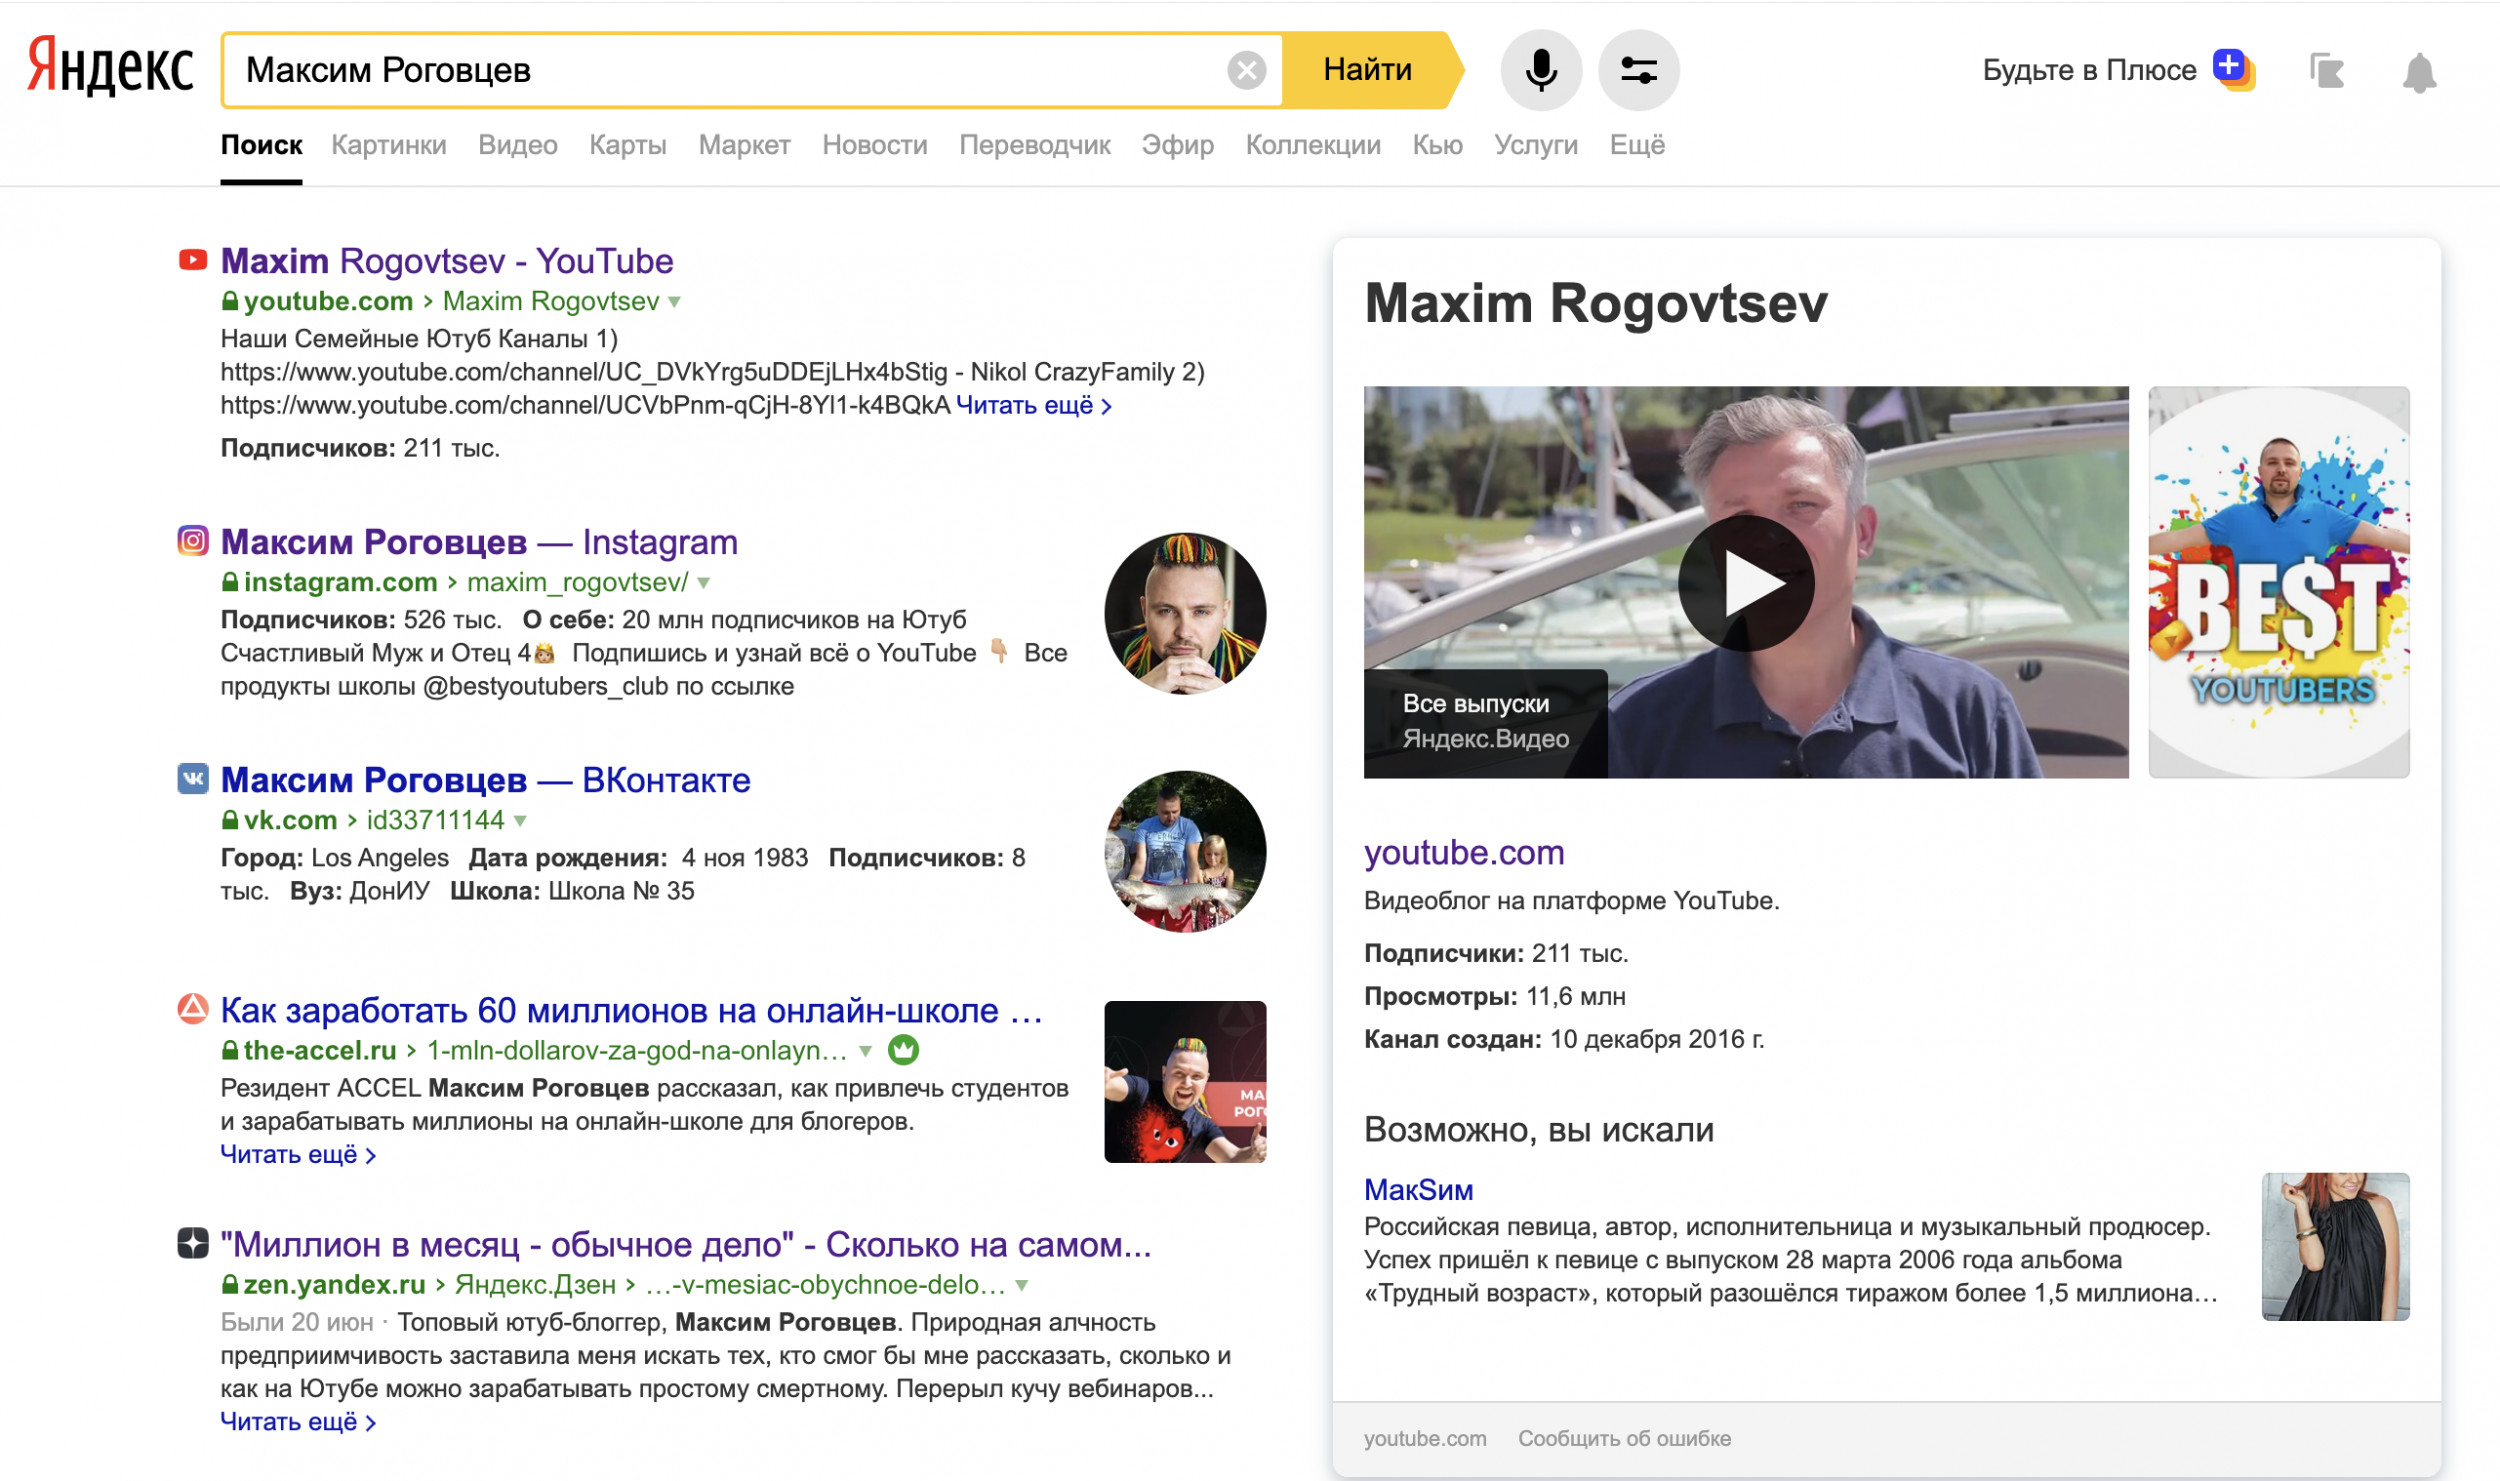Expand dropdown arrow next to youtube.com result
2500x1481 pixels.
(x=675, y=302)
